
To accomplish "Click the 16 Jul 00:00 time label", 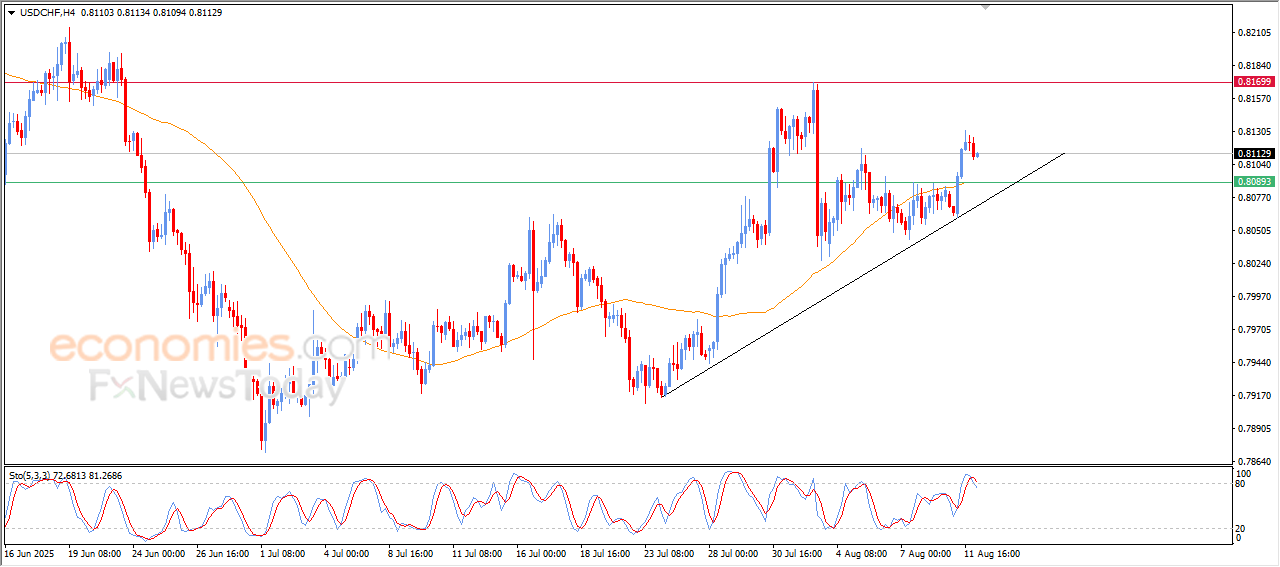I will point(542,553).
